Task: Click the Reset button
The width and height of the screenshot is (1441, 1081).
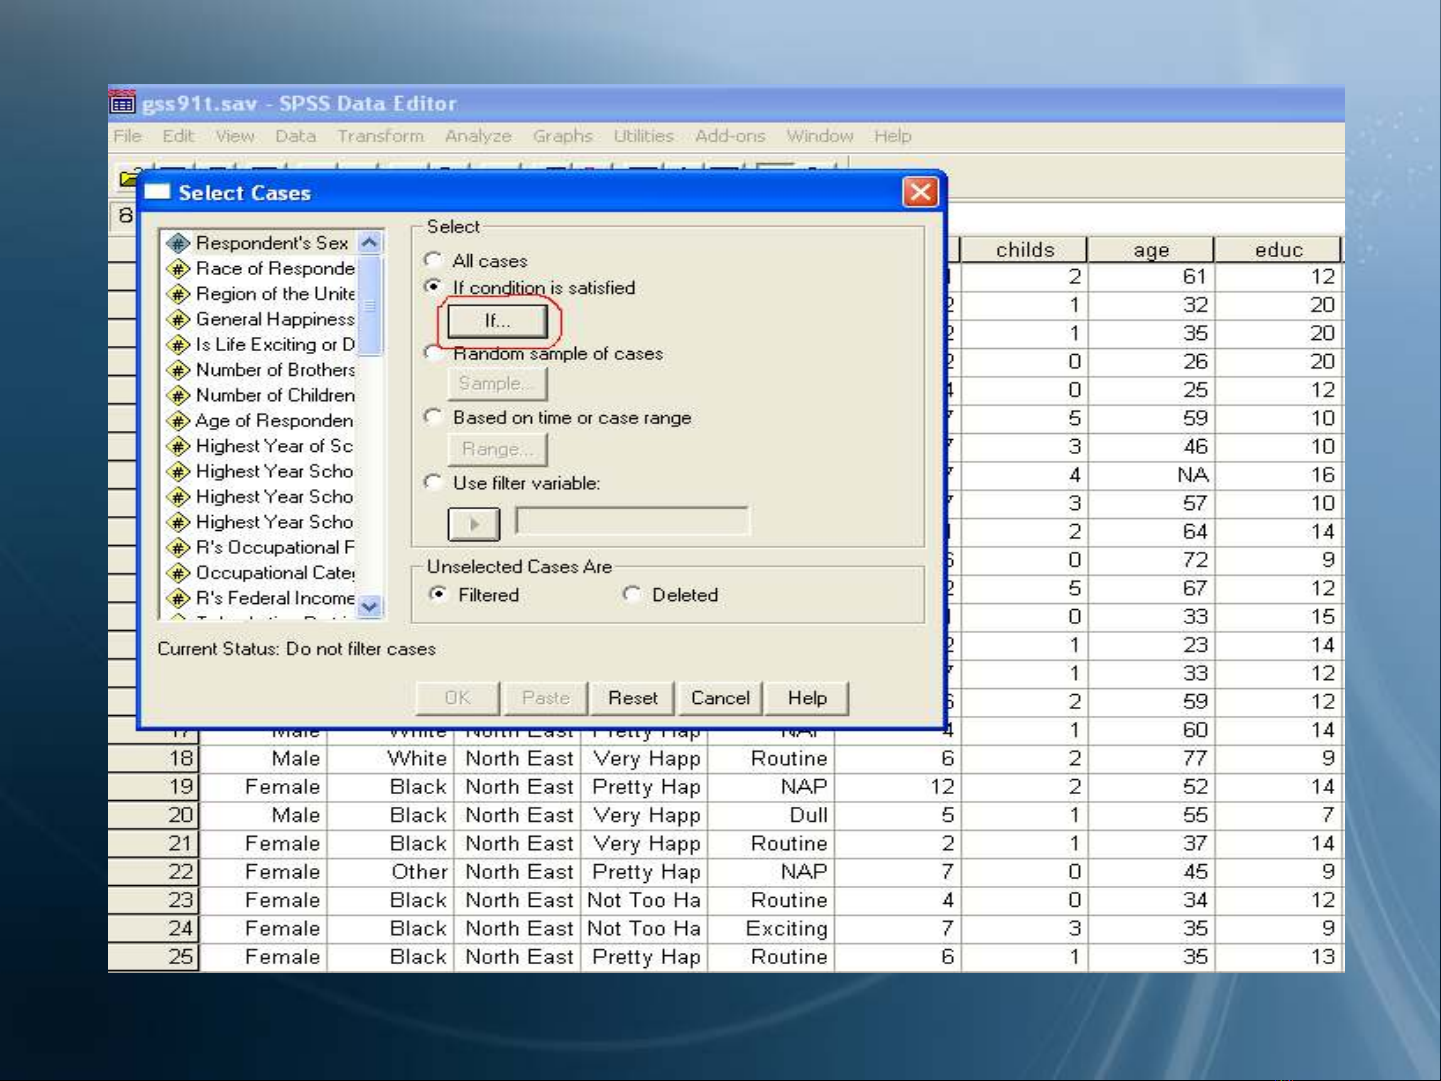Action: pyautogui.click(x=632, y=698)
